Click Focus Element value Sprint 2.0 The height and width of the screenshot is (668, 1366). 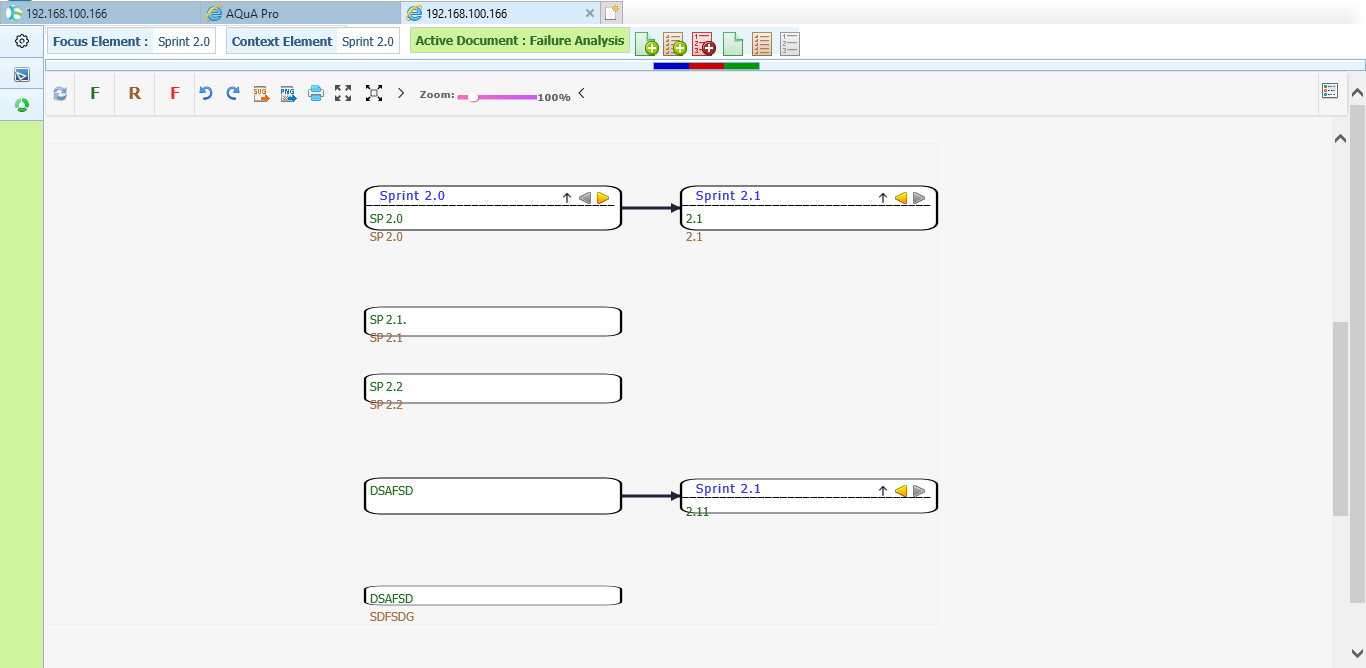click(184, 42)
